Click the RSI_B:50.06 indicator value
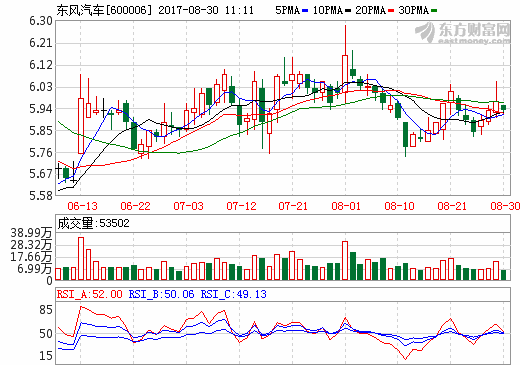This screenshot has height=365, width=520. click(161, 294)
